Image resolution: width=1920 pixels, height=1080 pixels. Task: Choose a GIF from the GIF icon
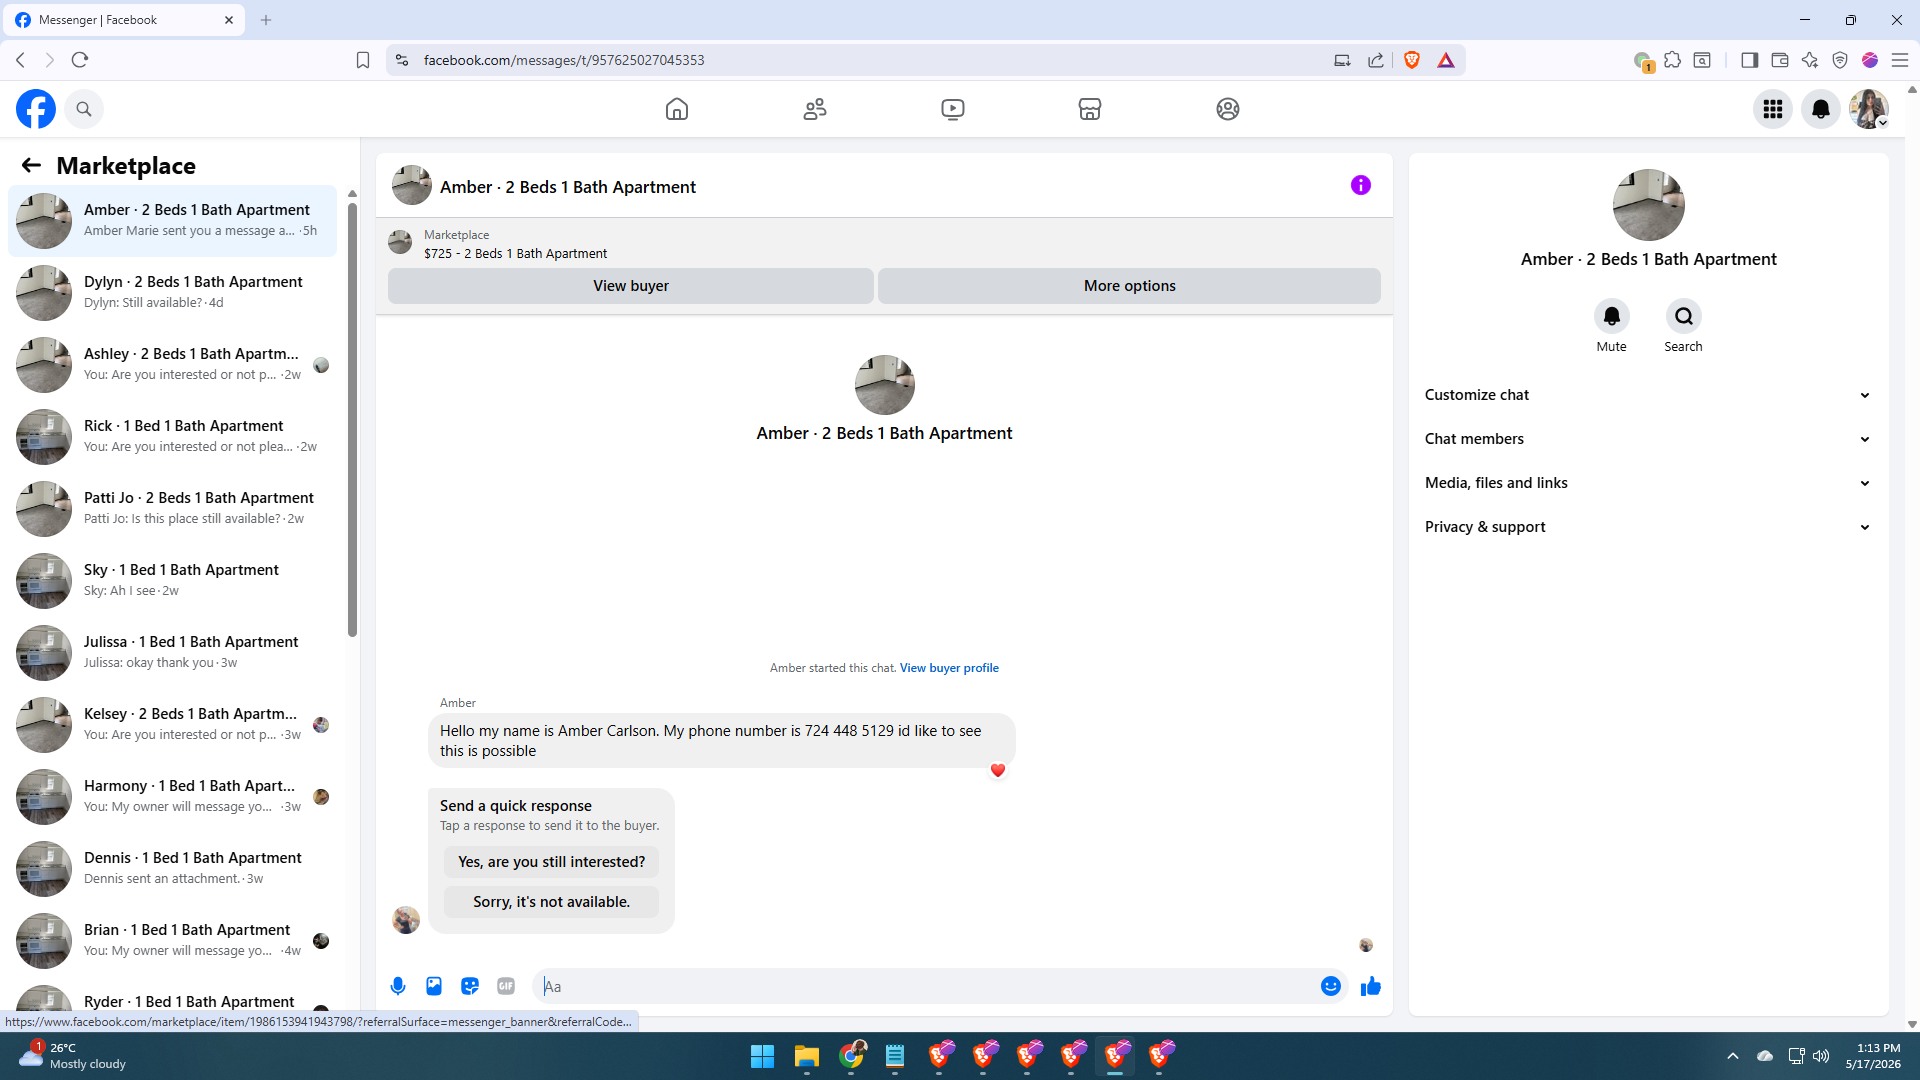506,986
